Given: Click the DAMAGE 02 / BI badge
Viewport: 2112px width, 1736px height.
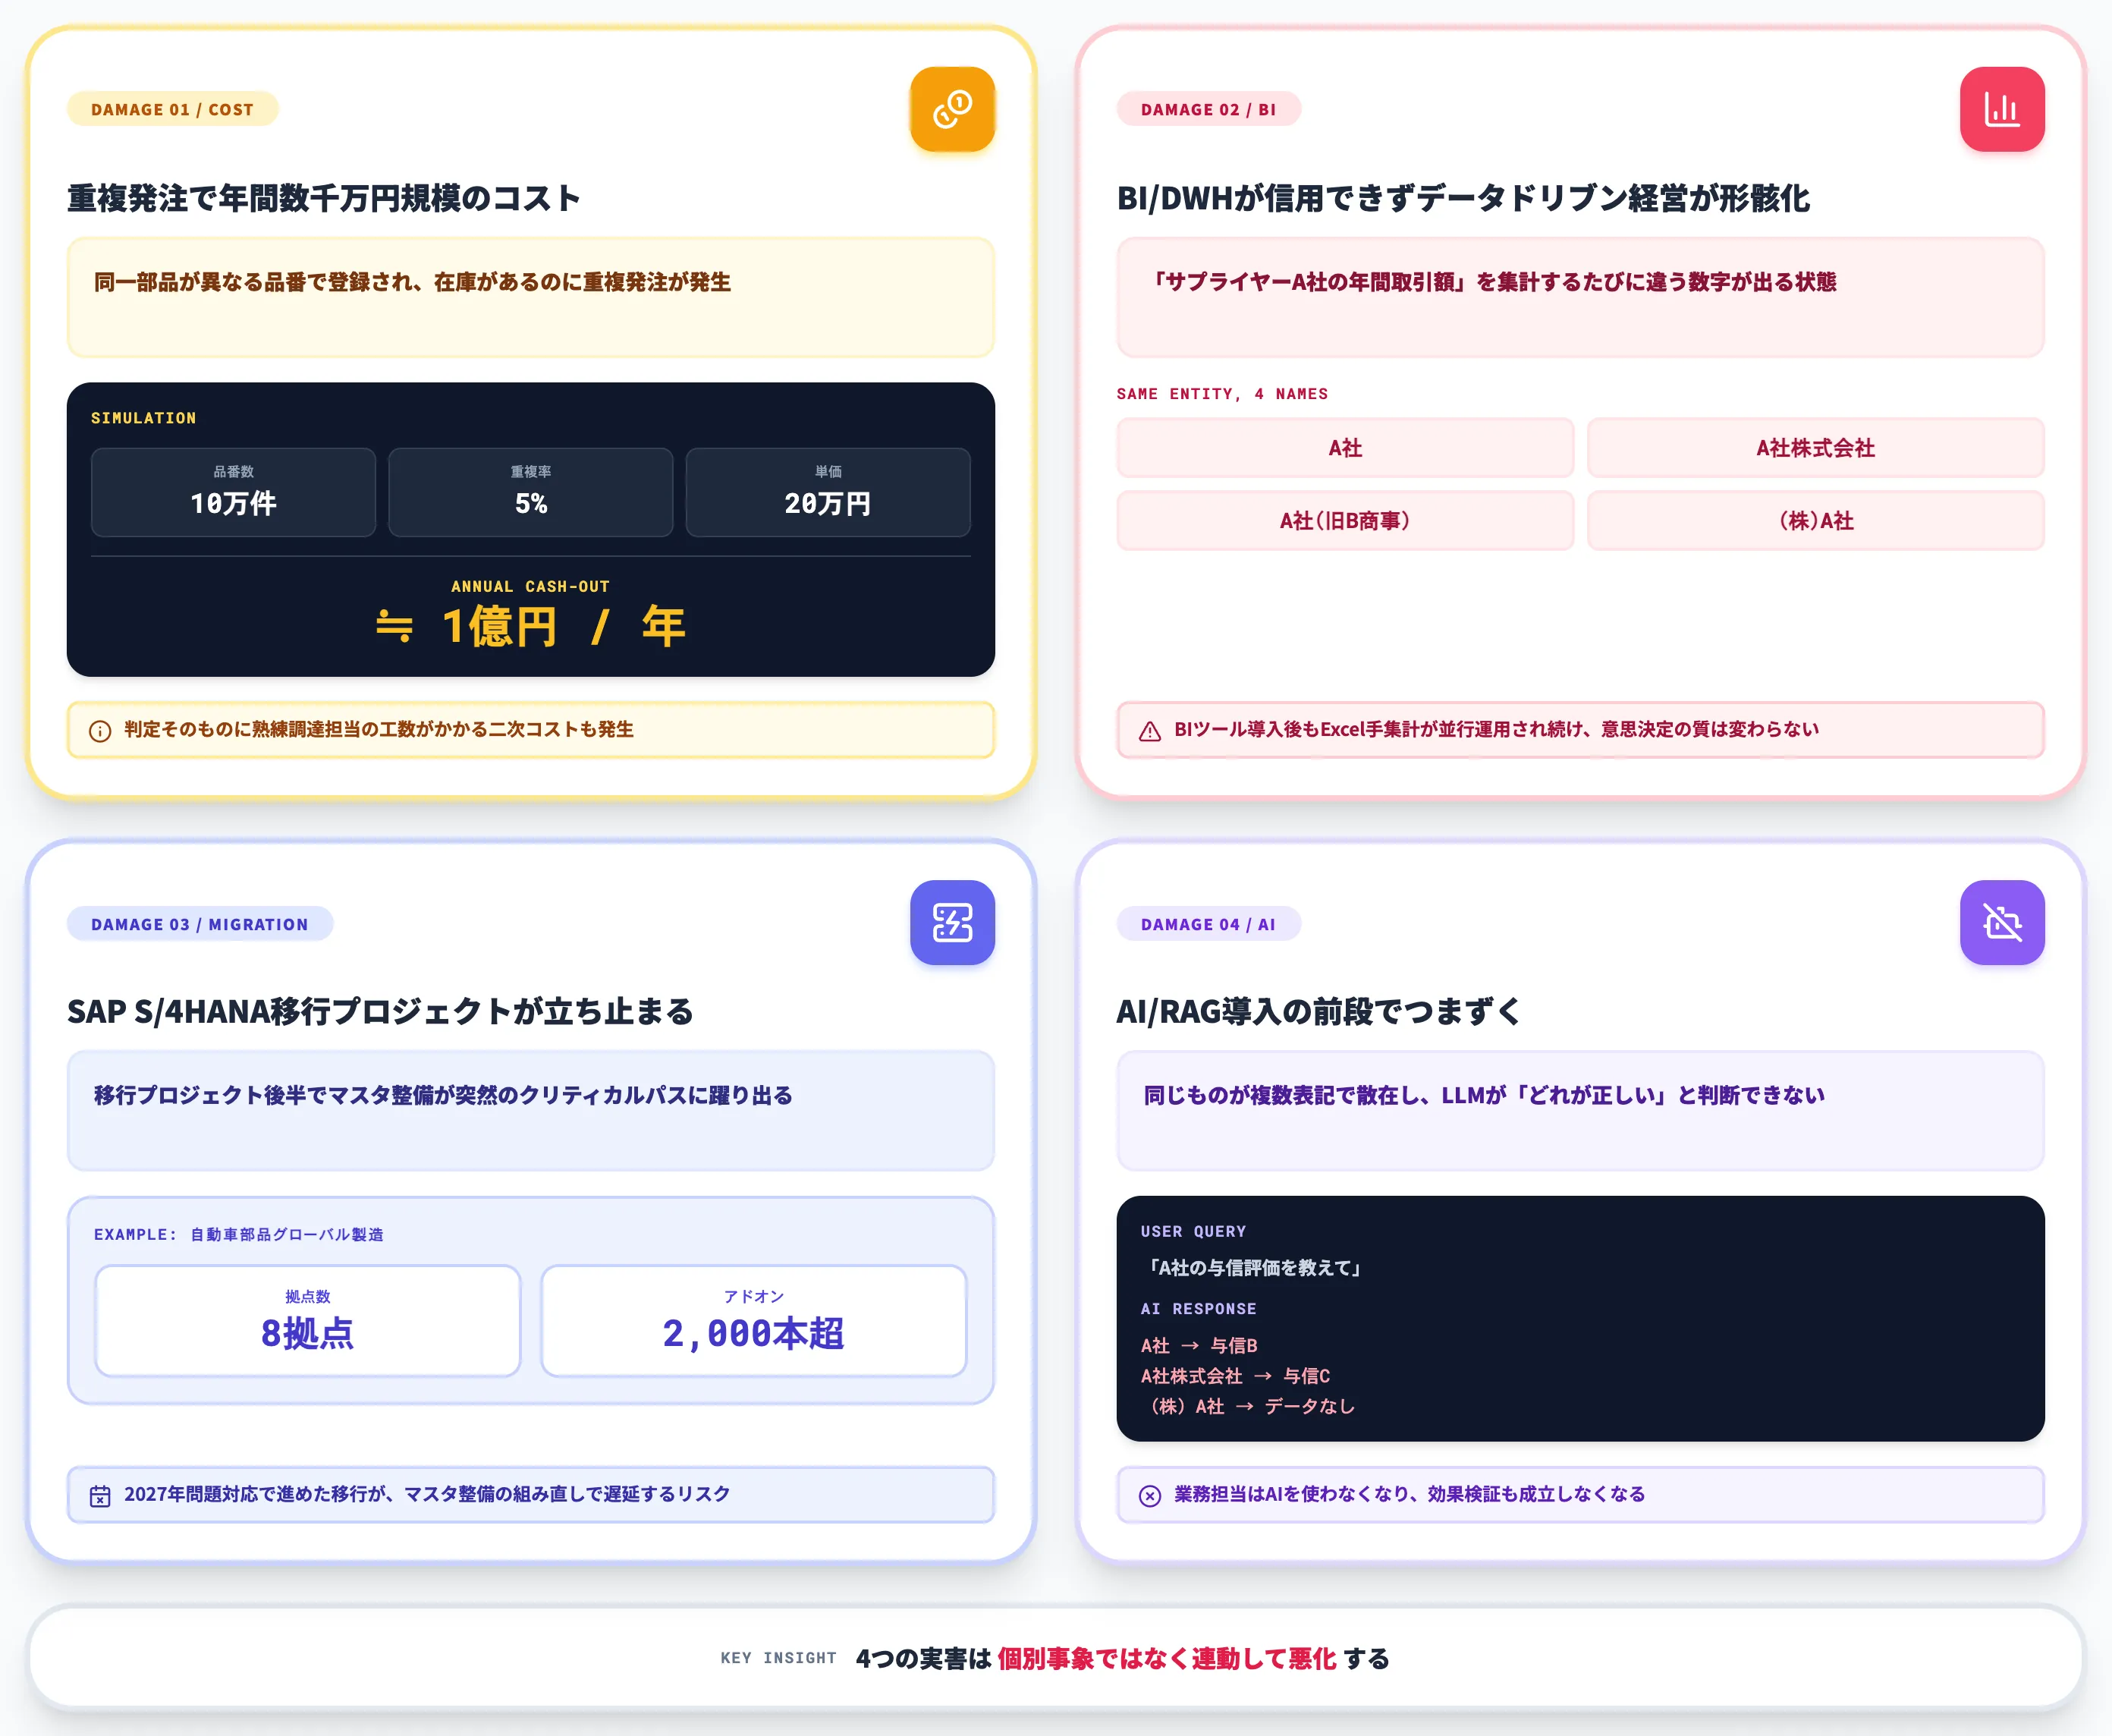Looking at the screenshot, I should (x=1208, y=109).
